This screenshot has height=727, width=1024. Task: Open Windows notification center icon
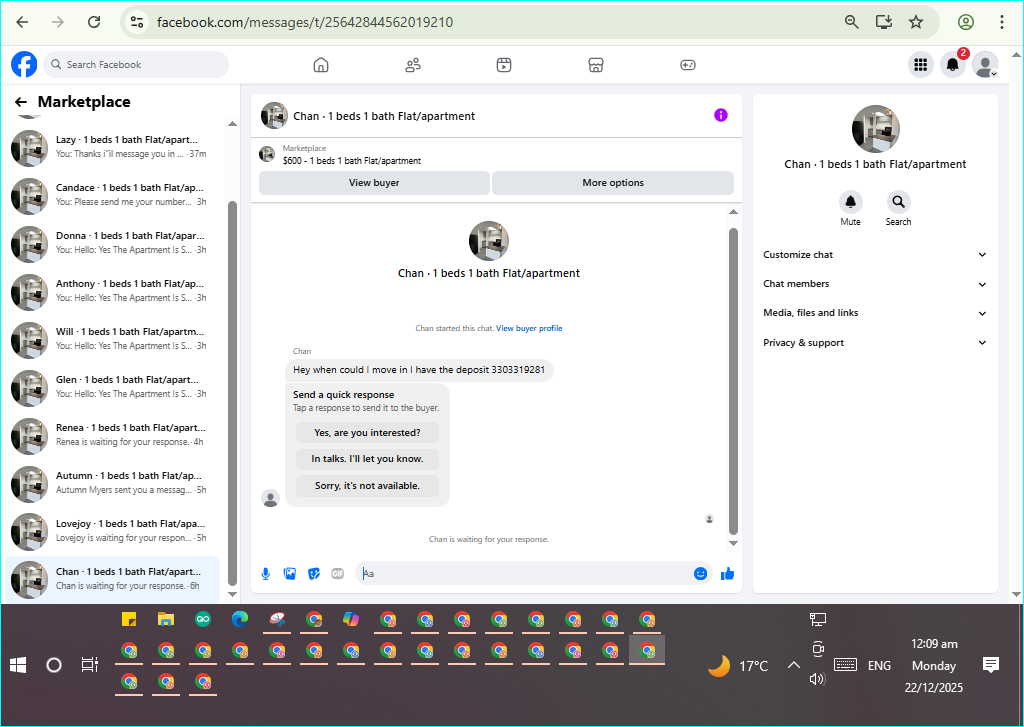991,665
